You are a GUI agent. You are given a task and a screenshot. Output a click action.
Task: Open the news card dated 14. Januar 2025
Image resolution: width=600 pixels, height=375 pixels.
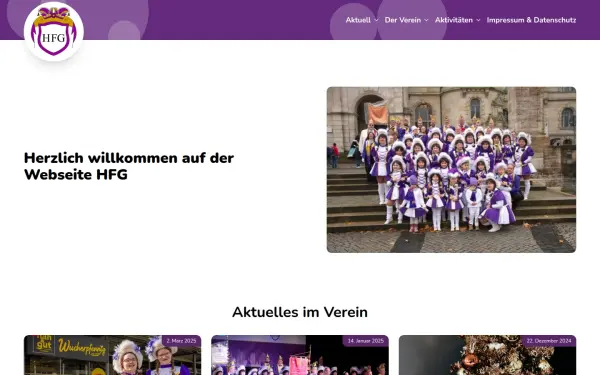point(300,355)
